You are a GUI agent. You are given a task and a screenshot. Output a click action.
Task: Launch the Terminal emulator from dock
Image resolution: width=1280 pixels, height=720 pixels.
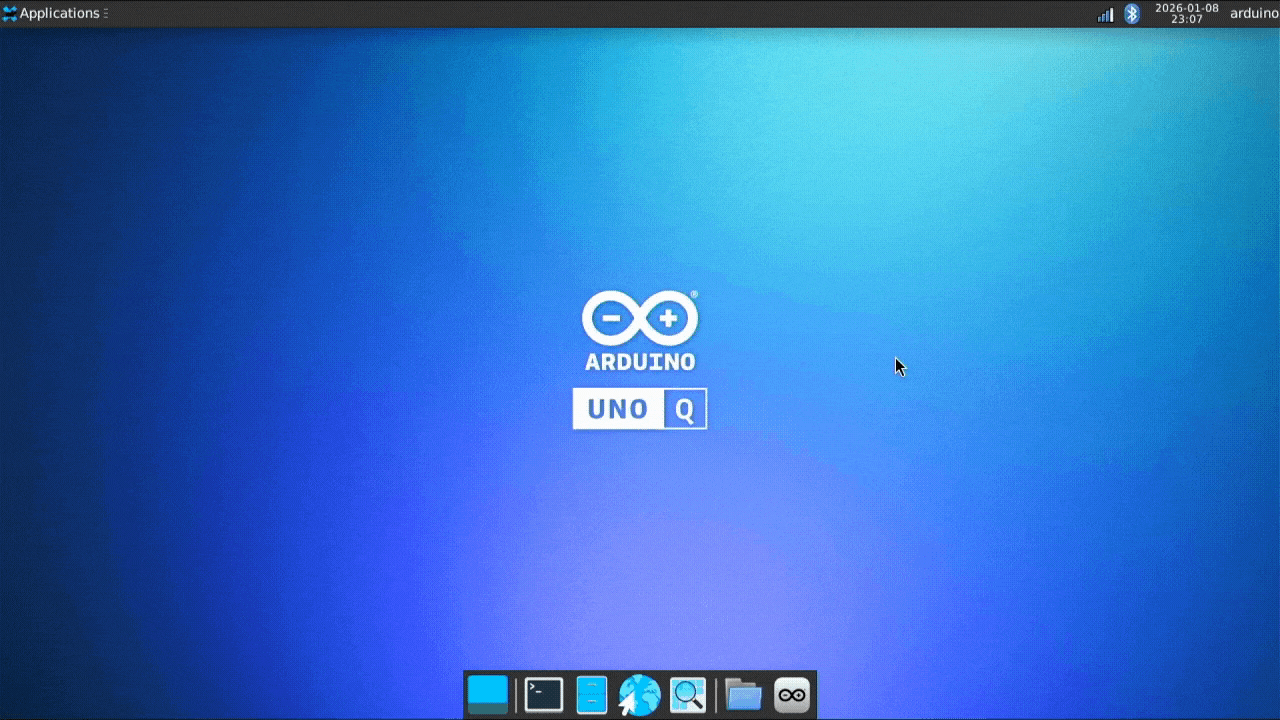[x=543, y=695]
